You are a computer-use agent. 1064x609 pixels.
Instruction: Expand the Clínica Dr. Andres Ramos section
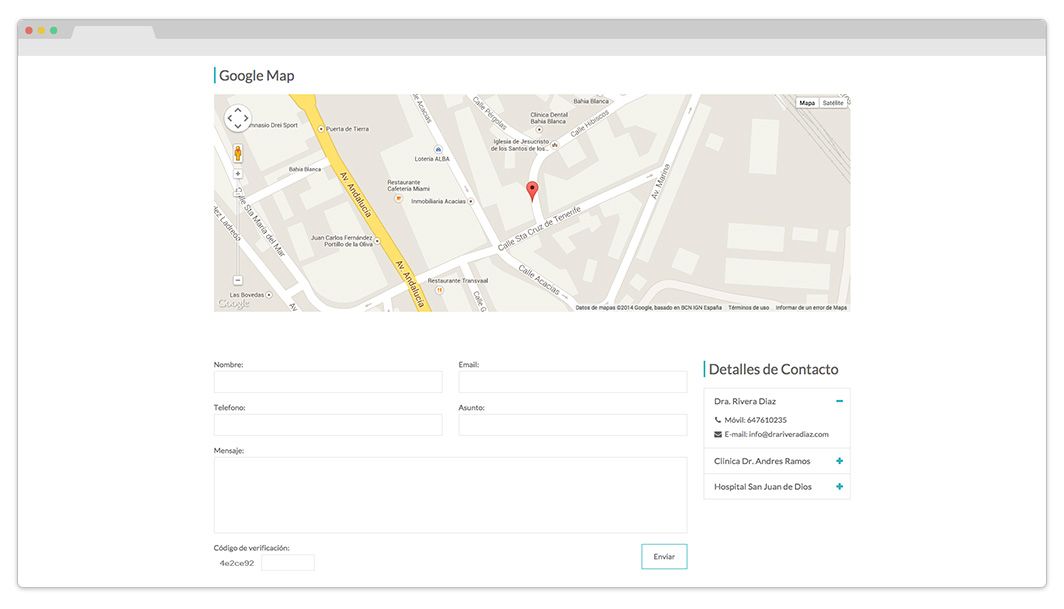click(839, 461)
